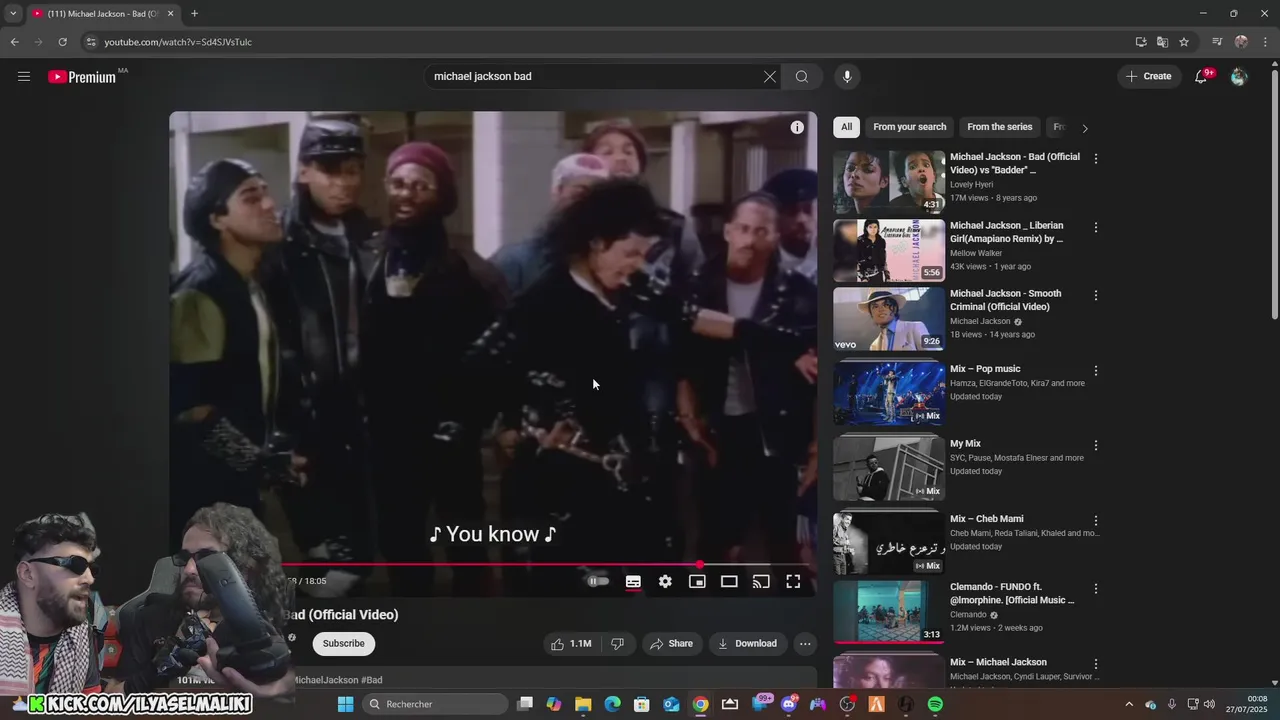Viewport: 1280px width, 720px height.
Task: Bookmark this tab with the star
Action: 1184,42
